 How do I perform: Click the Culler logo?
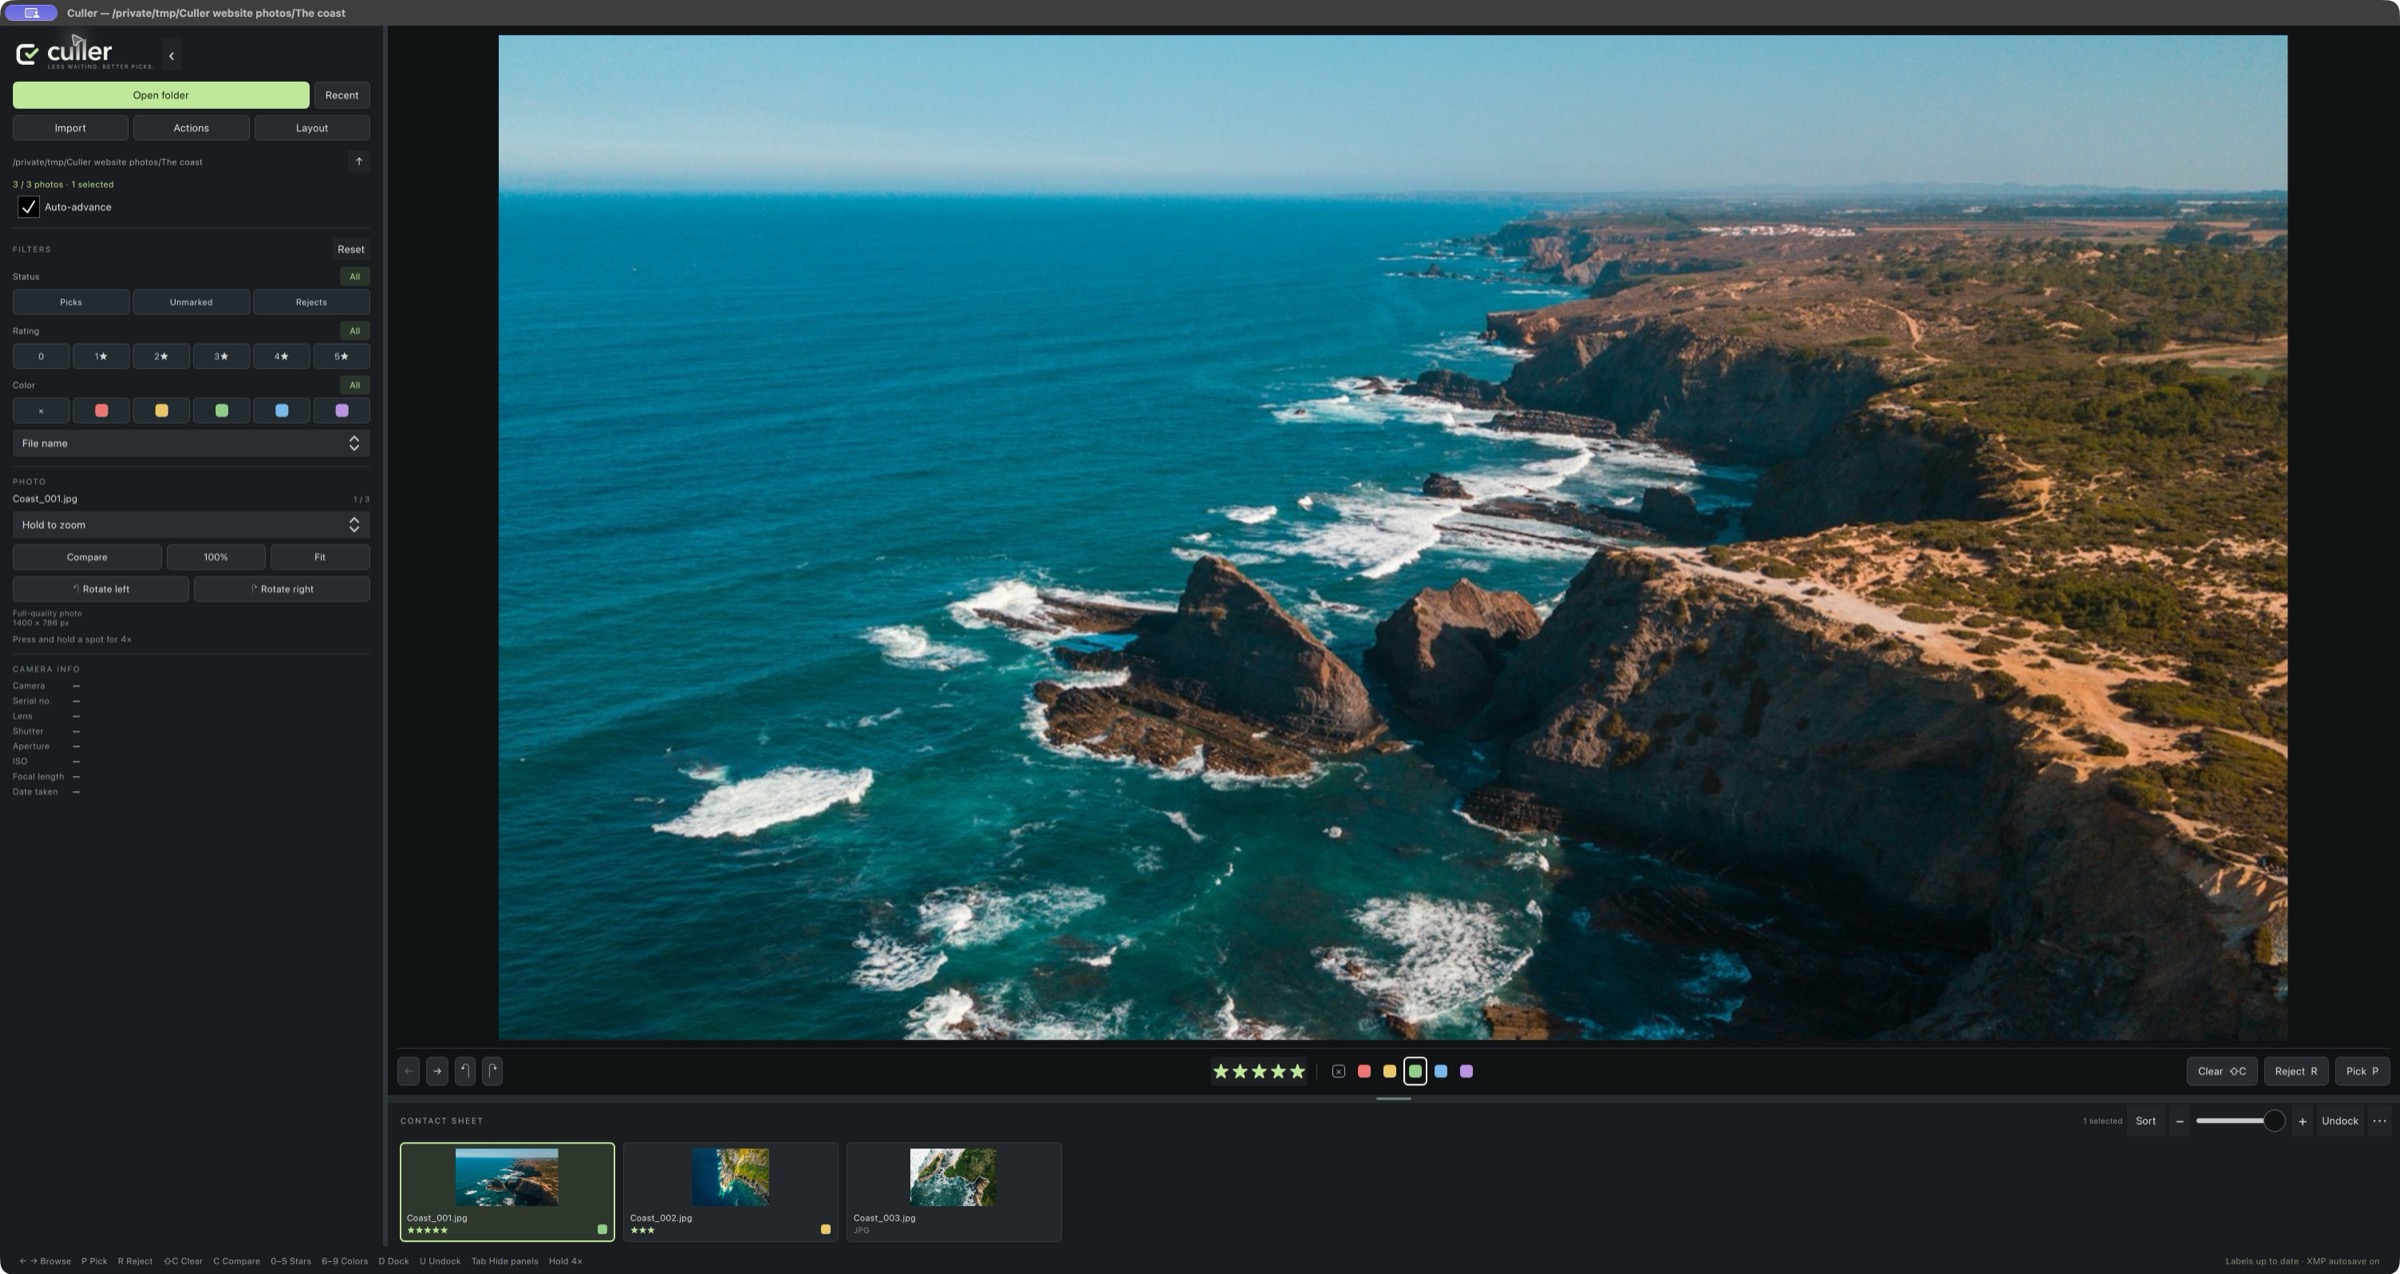(84, 54)
